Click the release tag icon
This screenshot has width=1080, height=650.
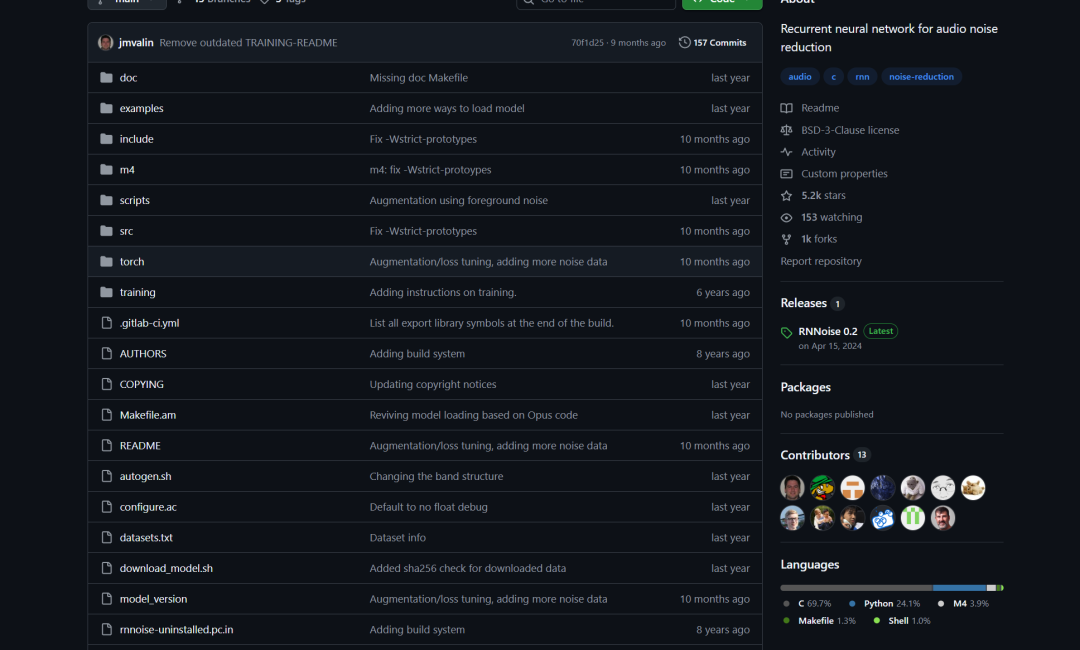click(x=787, y=333)
